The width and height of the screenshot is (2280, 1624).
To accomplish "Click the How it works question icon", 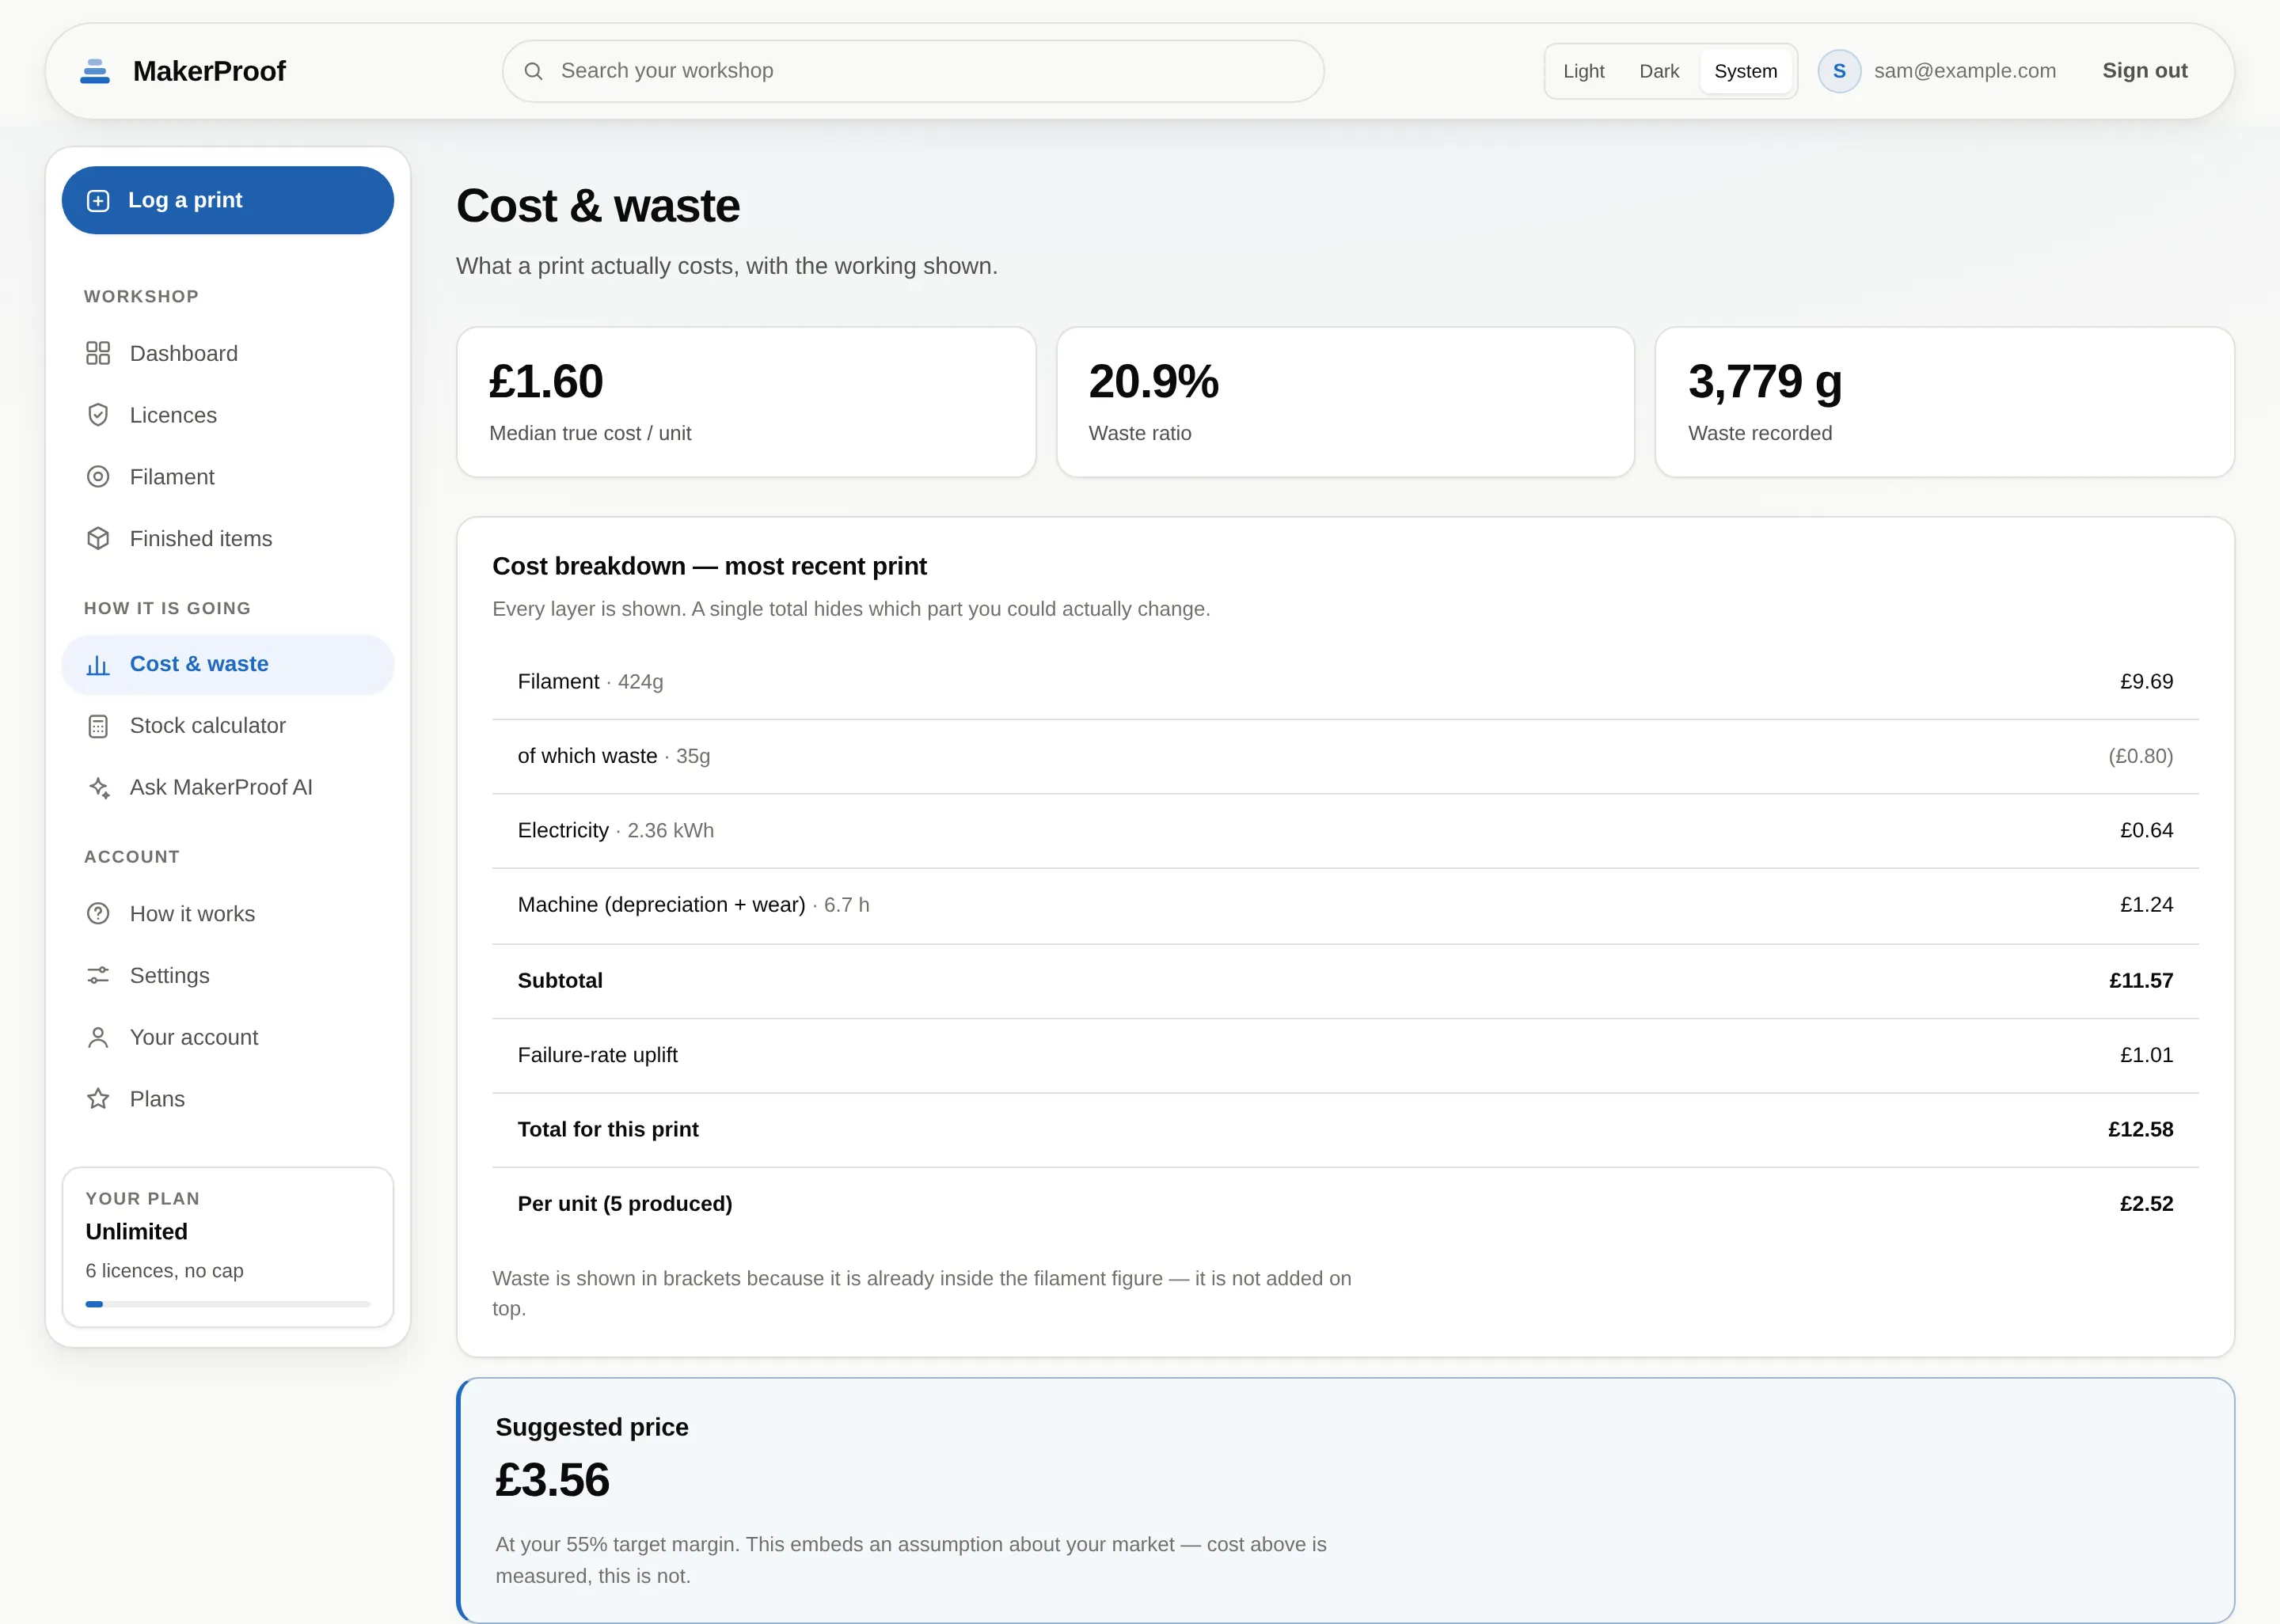I will 98,914.
